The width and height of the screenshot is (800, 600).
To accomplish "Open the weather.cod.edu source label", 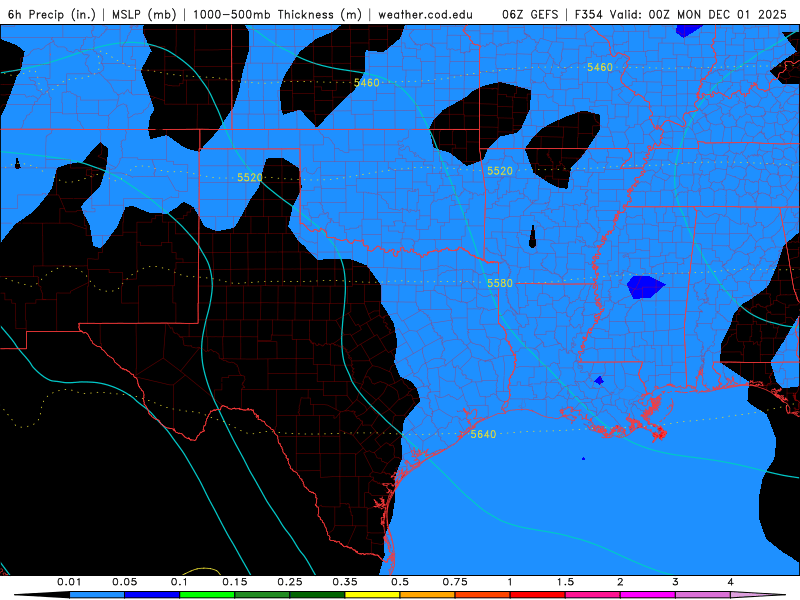I will pyautogui.click(x=426, y=14).
